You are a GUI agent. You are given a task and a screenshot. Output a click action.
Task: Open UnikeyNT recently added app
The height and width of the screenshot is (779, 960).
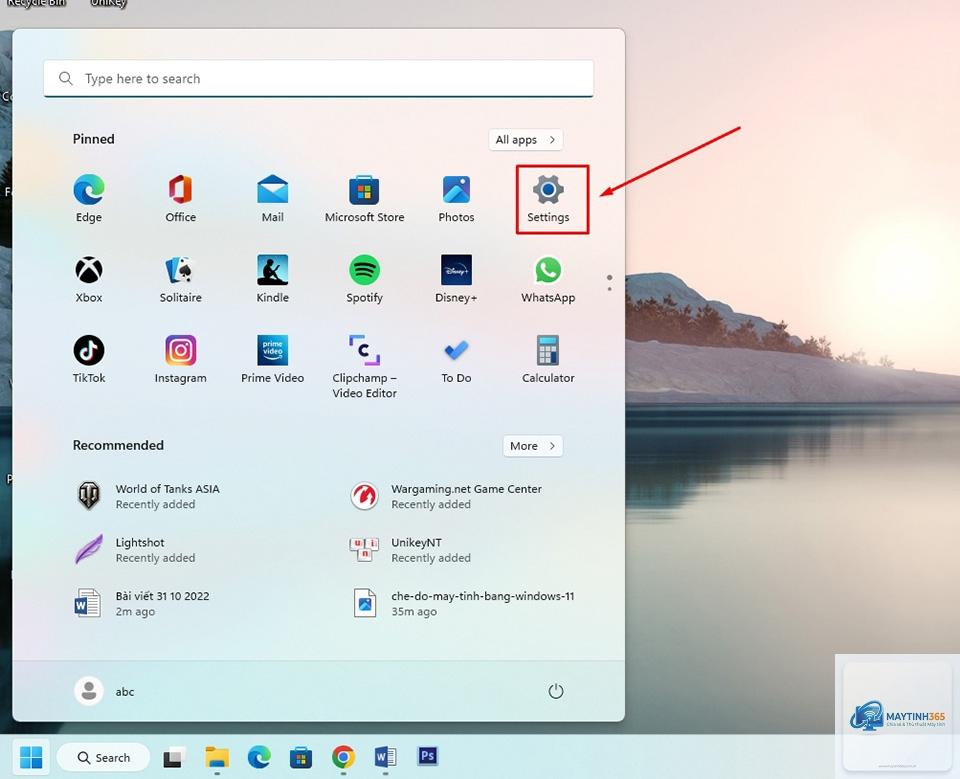click(410, 550)
